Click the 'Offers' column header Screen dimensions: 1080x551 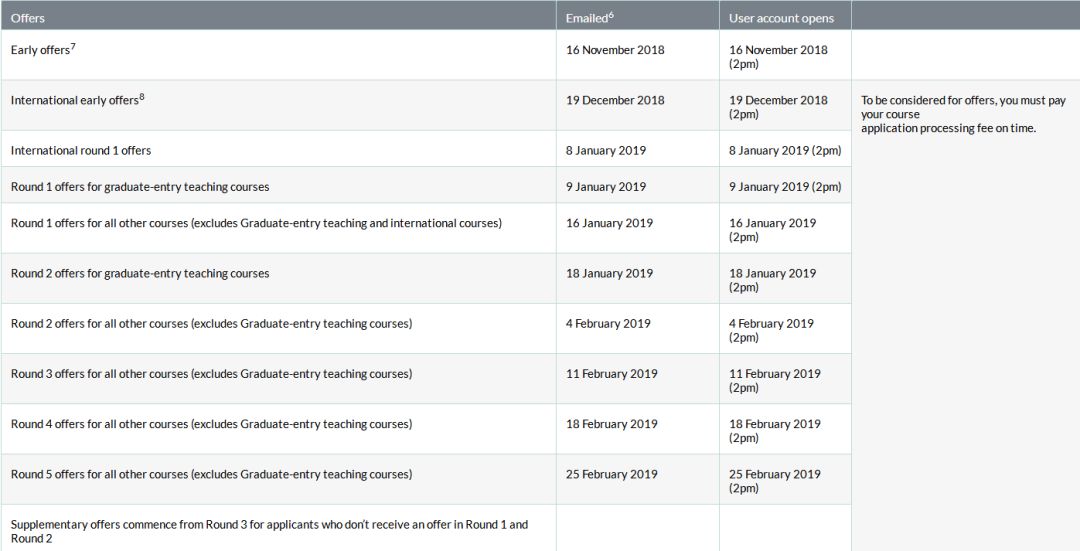(28, 18)
